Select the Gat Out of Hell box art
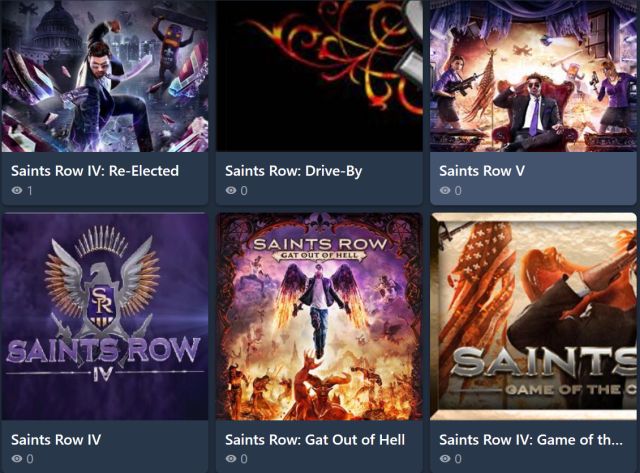The height and width of the screenshot is (473, 640). coord(319,316)
